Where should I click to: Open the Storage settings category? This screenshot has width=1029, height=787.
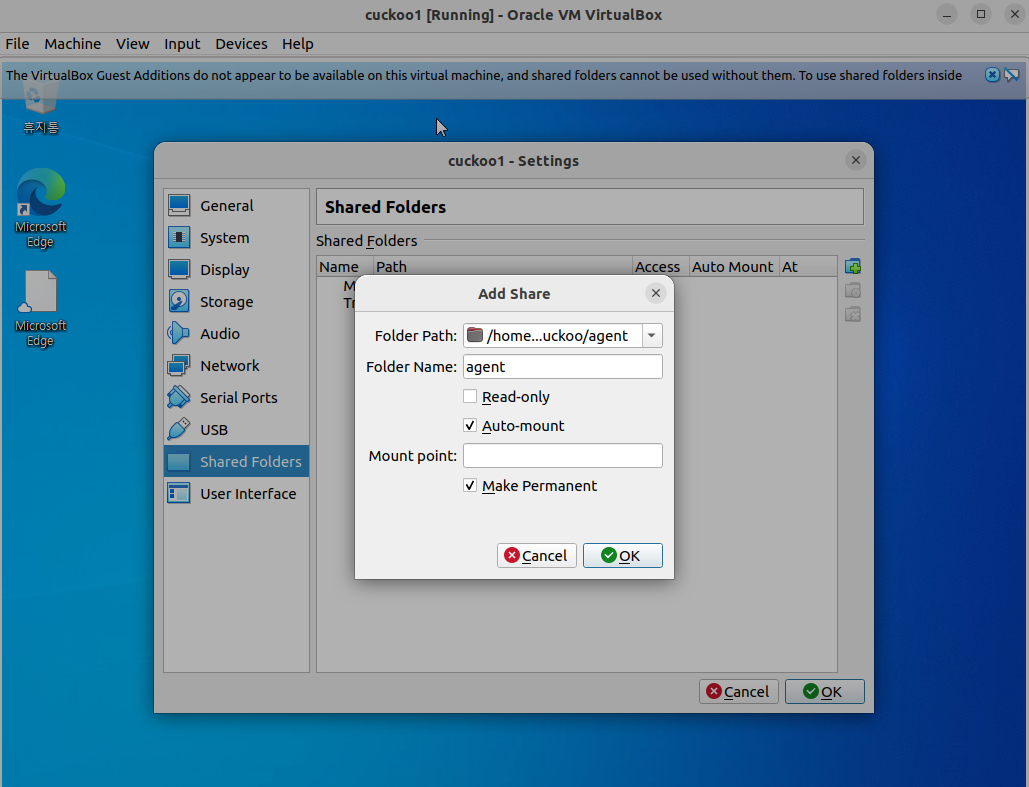click(x=236, y=302)
